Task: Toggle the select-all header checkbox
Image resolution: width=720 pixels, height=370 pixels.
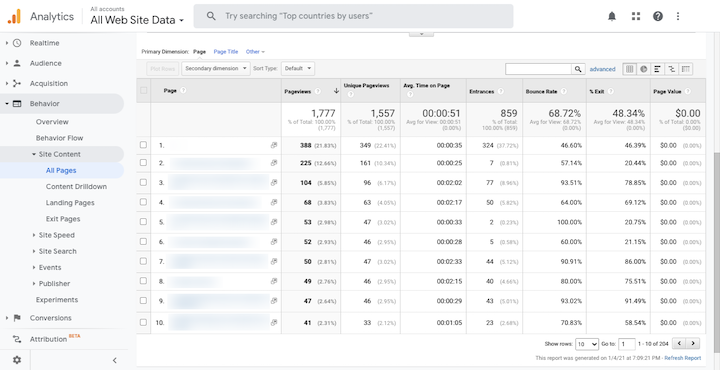Action: point(143,90)
